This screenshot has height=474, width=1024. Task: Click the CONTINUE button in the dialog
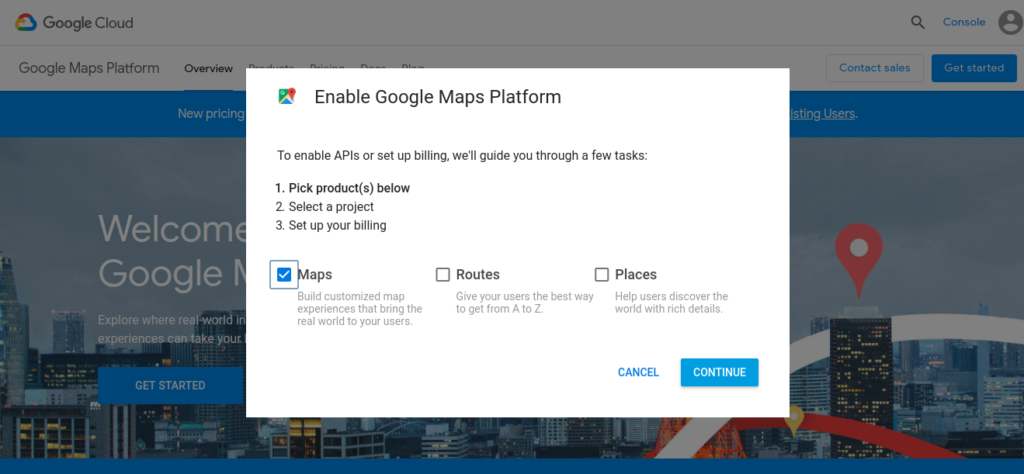click(719, 372)
